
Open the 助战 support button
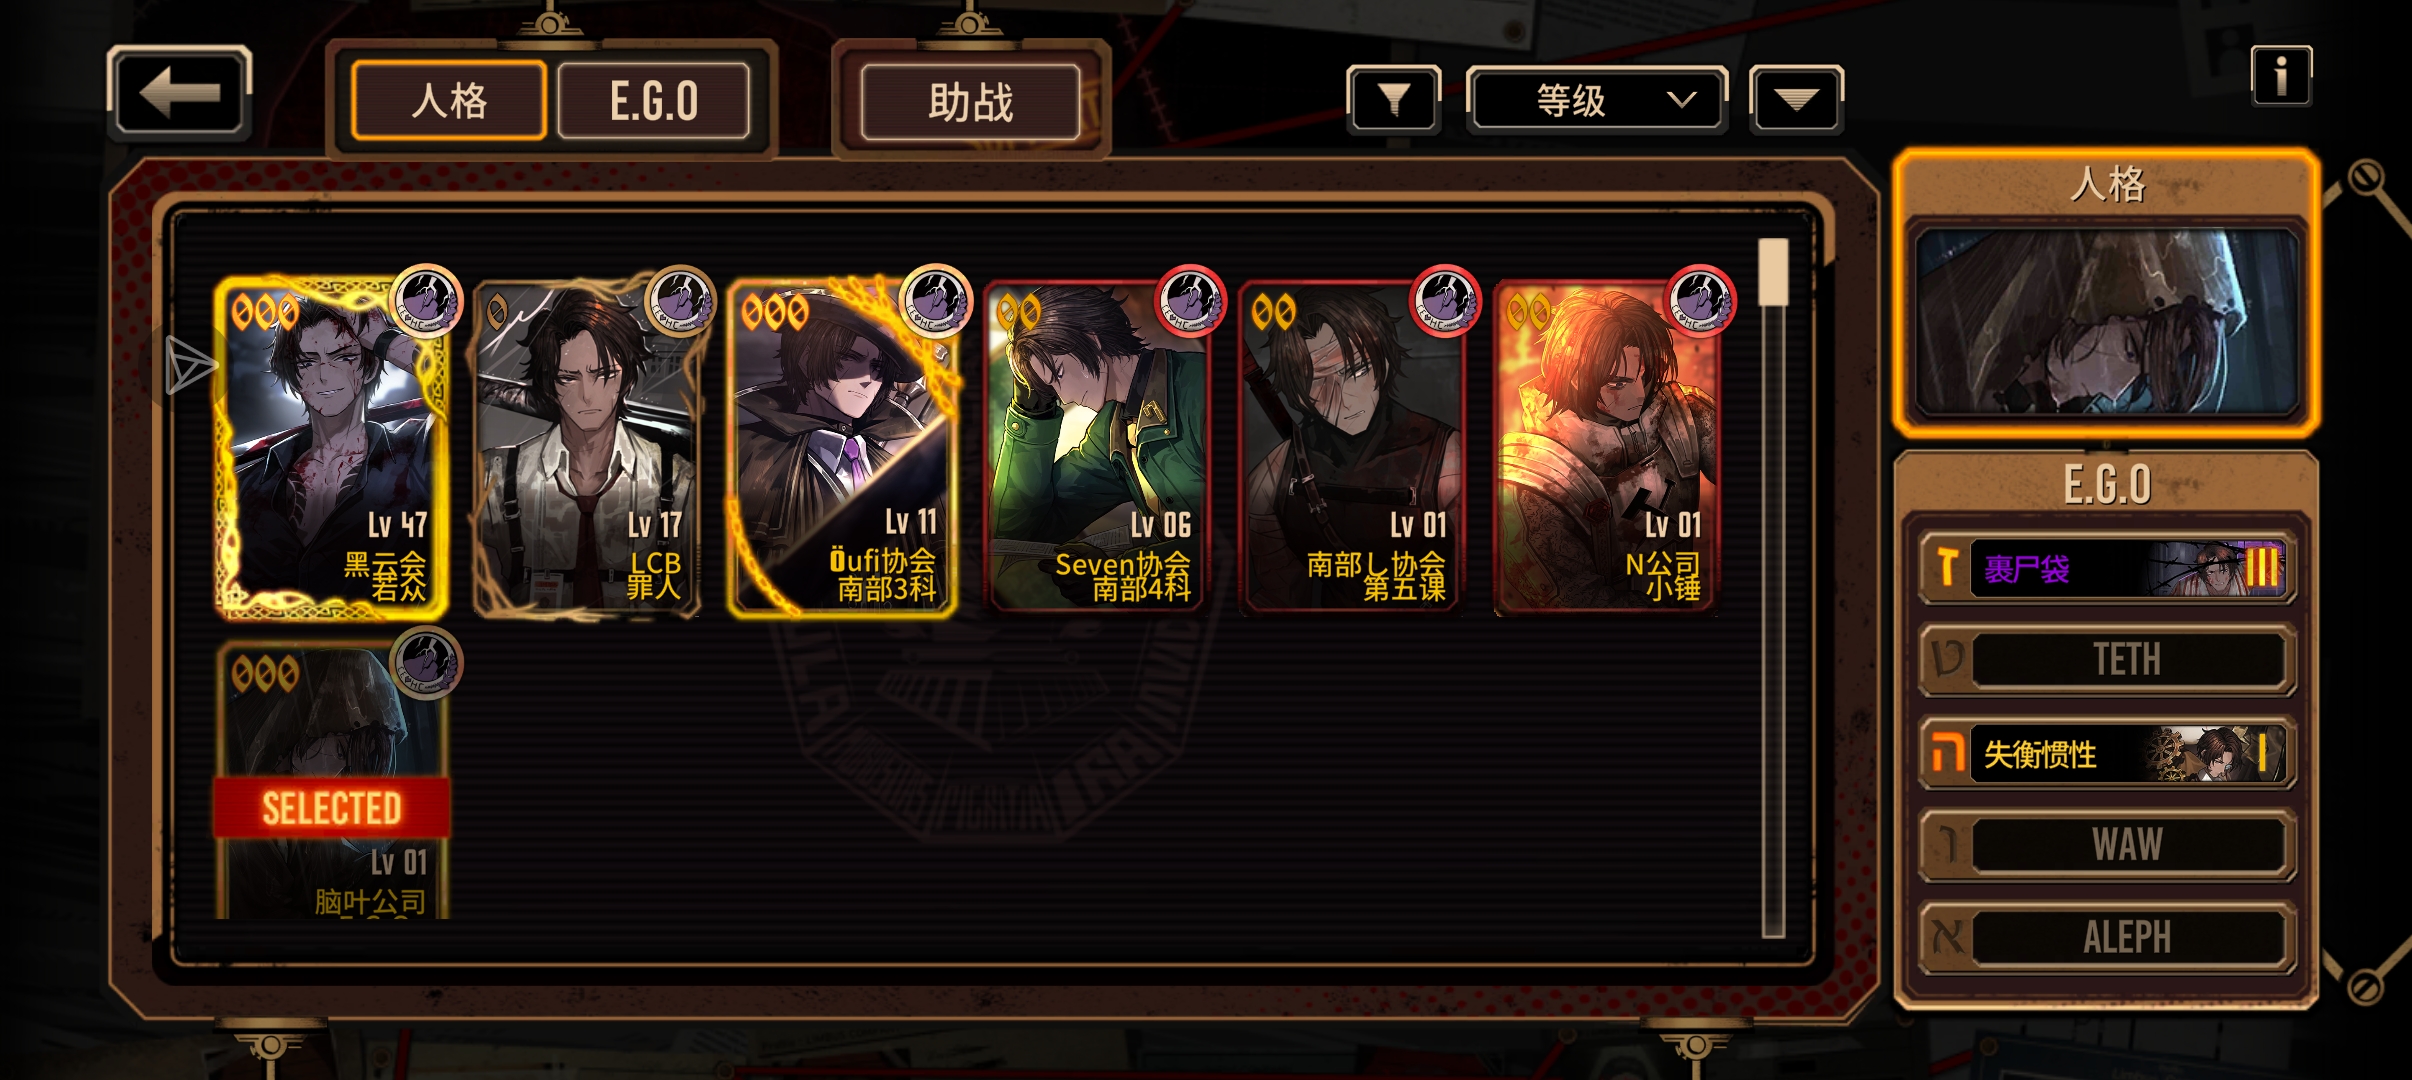coord(970,102)
